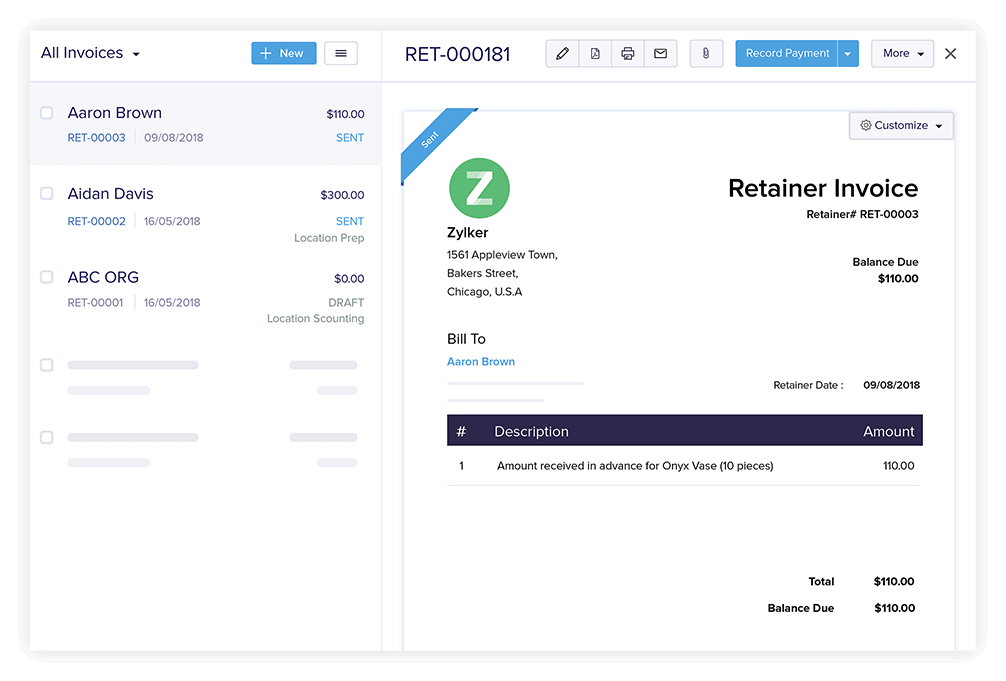This screenshot has height=681, width=1006.
Task: Open the All Invoices dropdown
Action: [x=89, y=53]
